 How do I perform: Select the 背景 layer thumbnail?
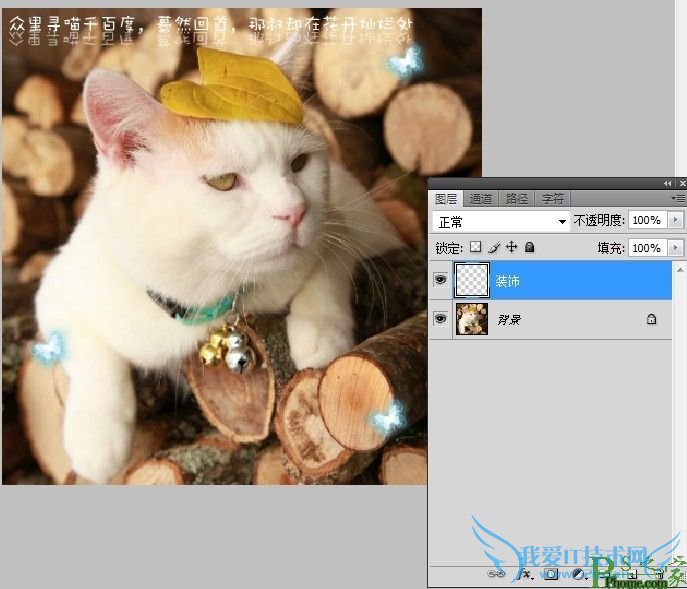[472, 319]
